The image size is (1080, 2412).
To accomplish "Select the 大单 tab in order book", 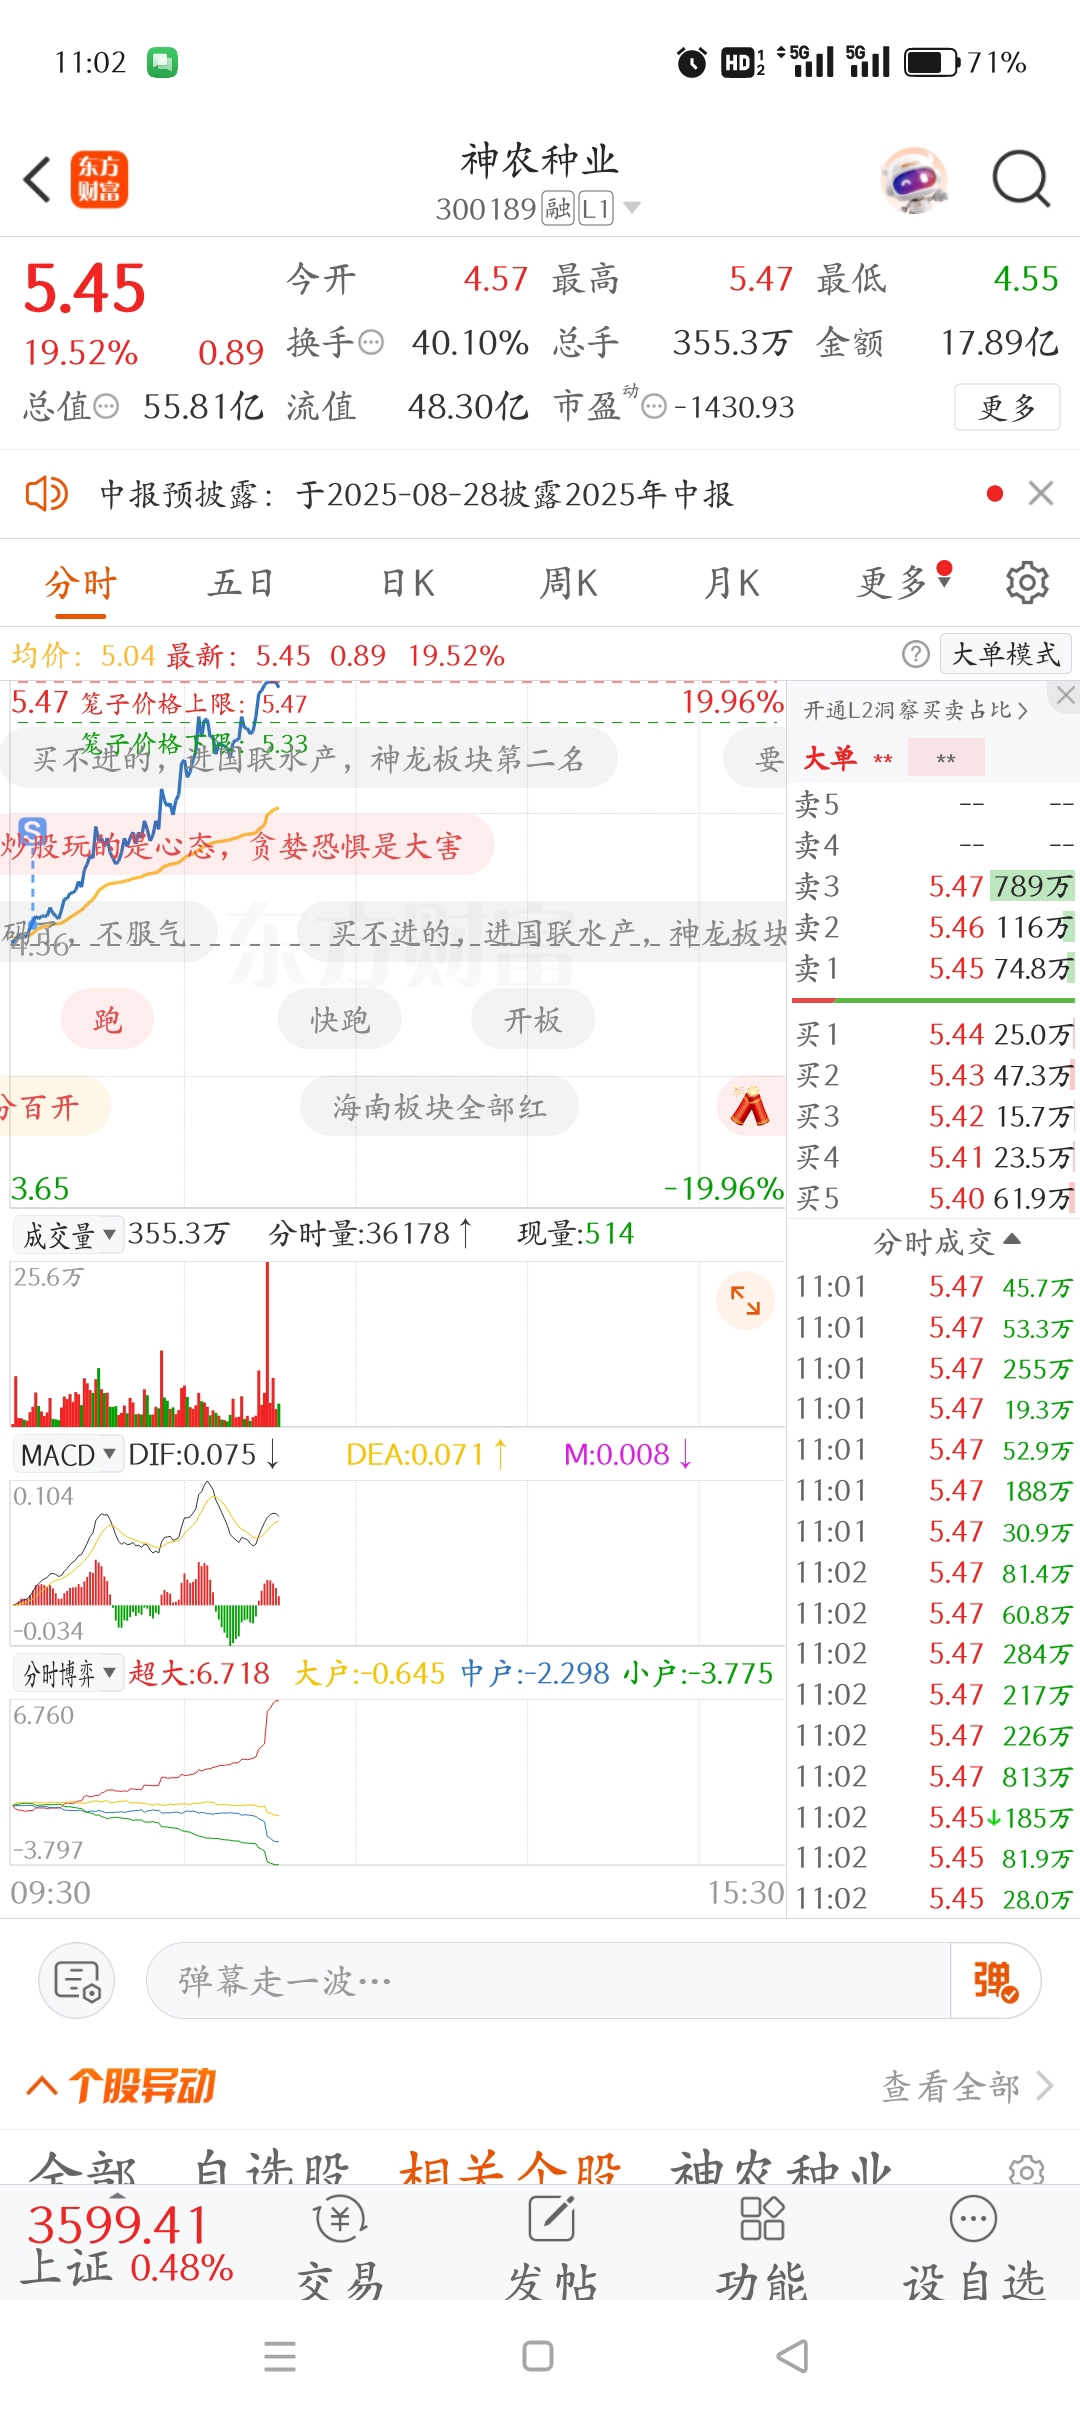I will [830, 758].
